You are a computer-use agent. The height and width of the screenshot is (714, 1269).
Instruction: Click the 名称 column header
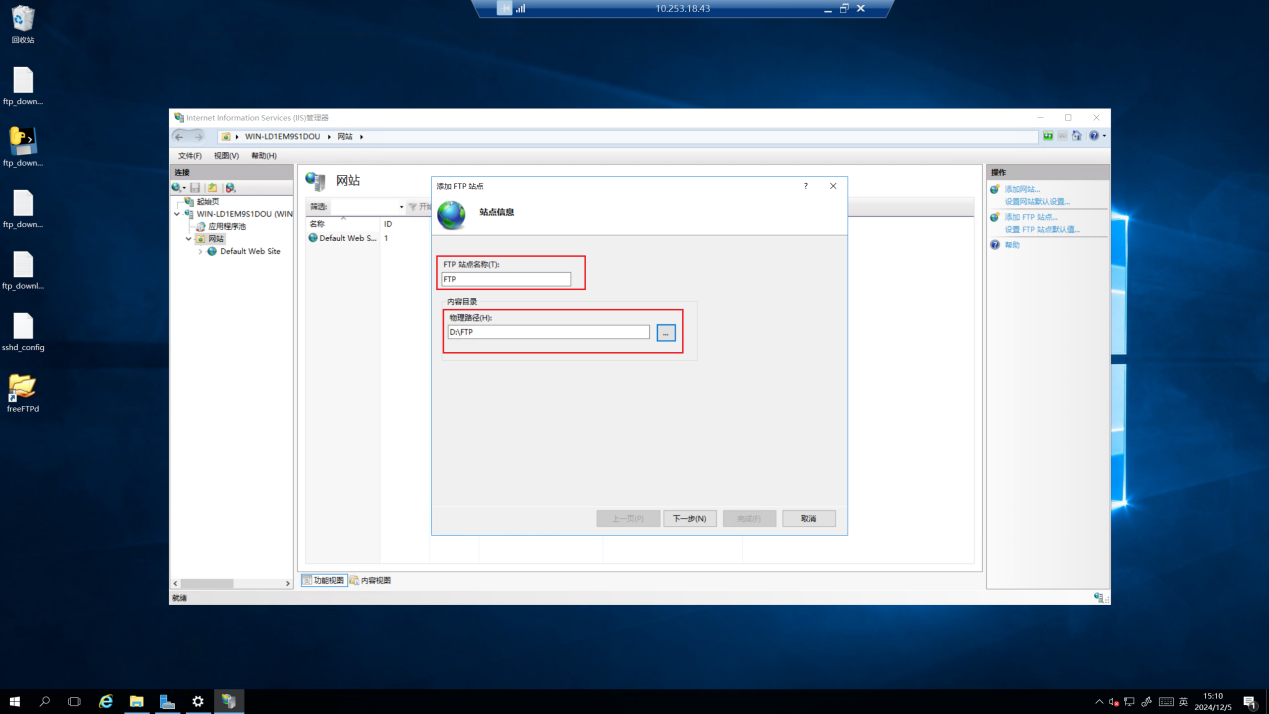[x=343, y=224]
